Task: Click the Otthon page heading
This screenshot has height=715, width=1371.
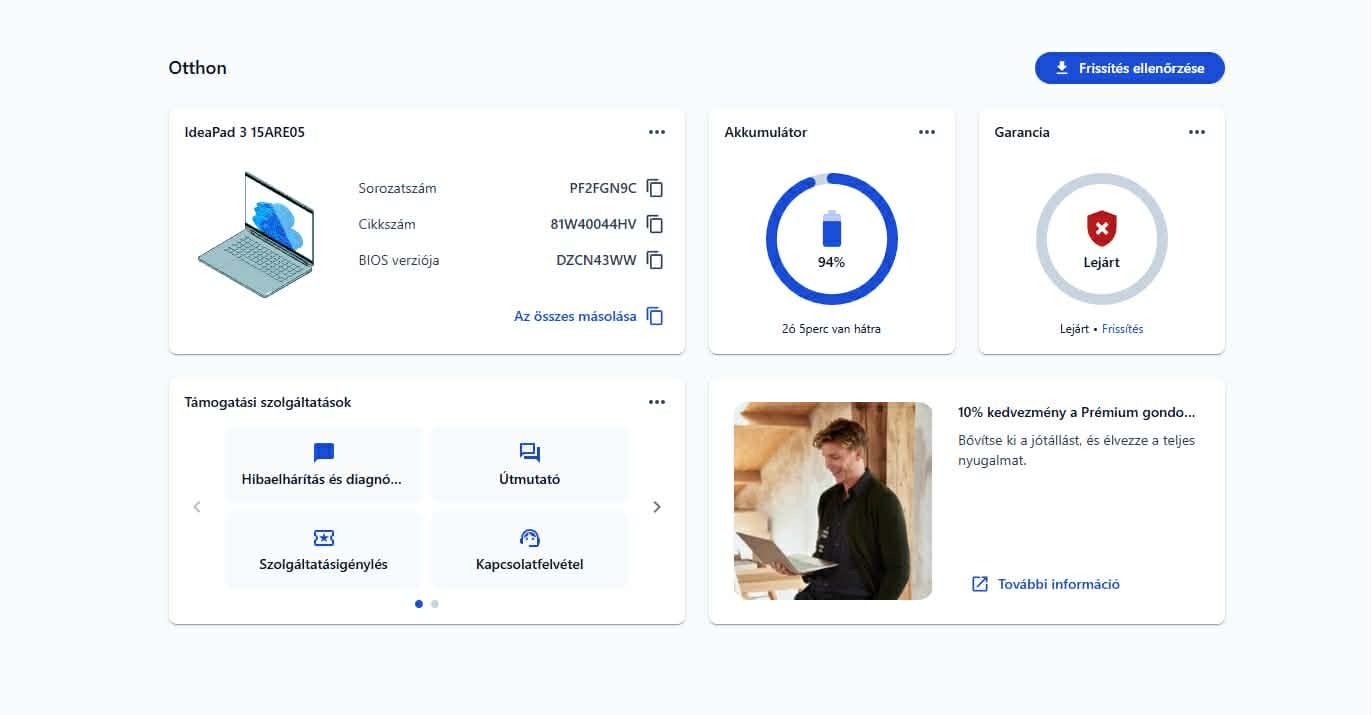Action: (x=198, y=68)
